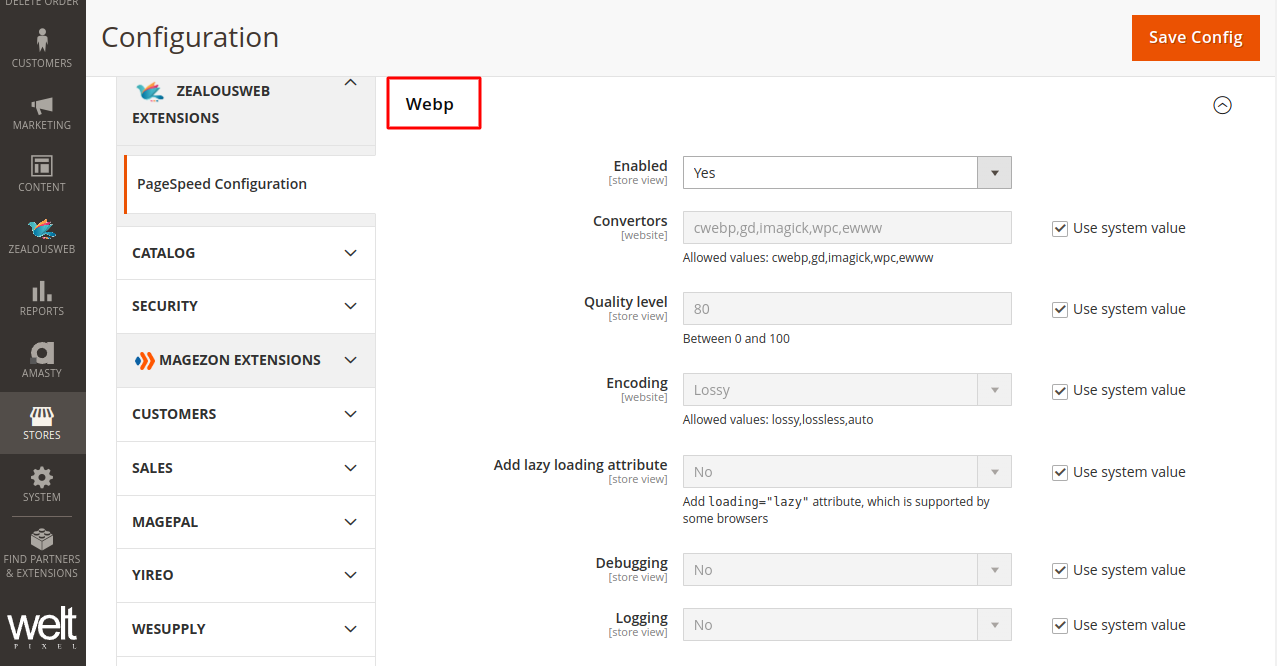Expand the Security config tab
Screen dimensions: 1277x666
[245, 306]
